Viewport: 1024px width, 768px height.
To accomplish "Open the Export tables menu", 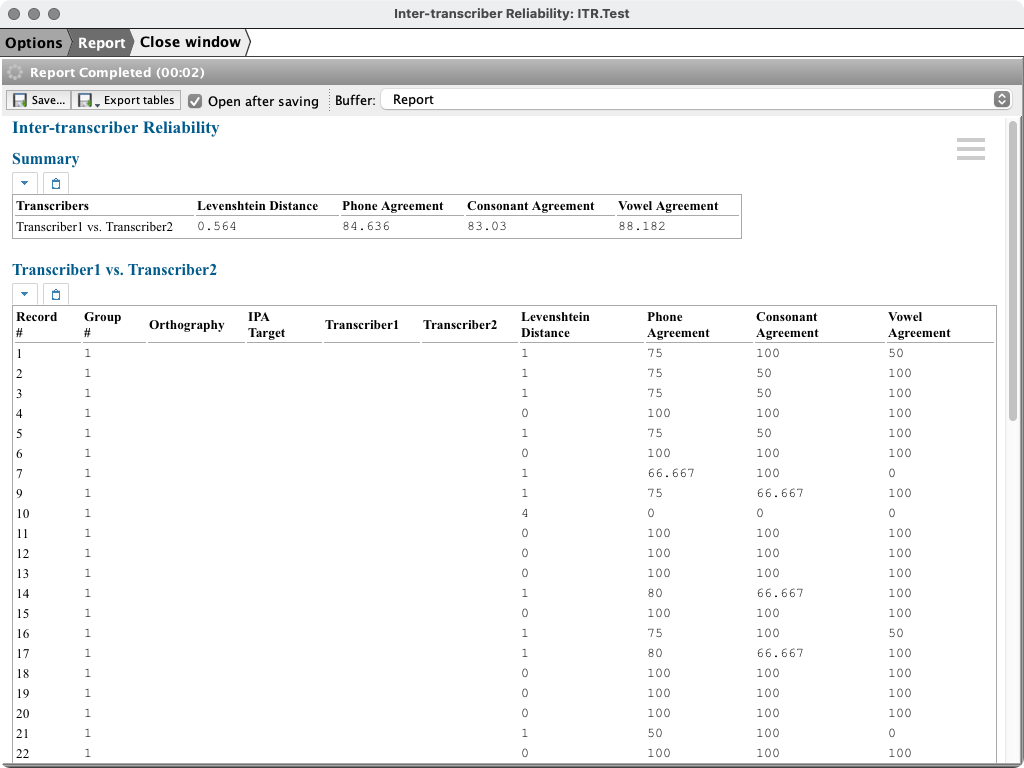I will (x=127, y=100).
